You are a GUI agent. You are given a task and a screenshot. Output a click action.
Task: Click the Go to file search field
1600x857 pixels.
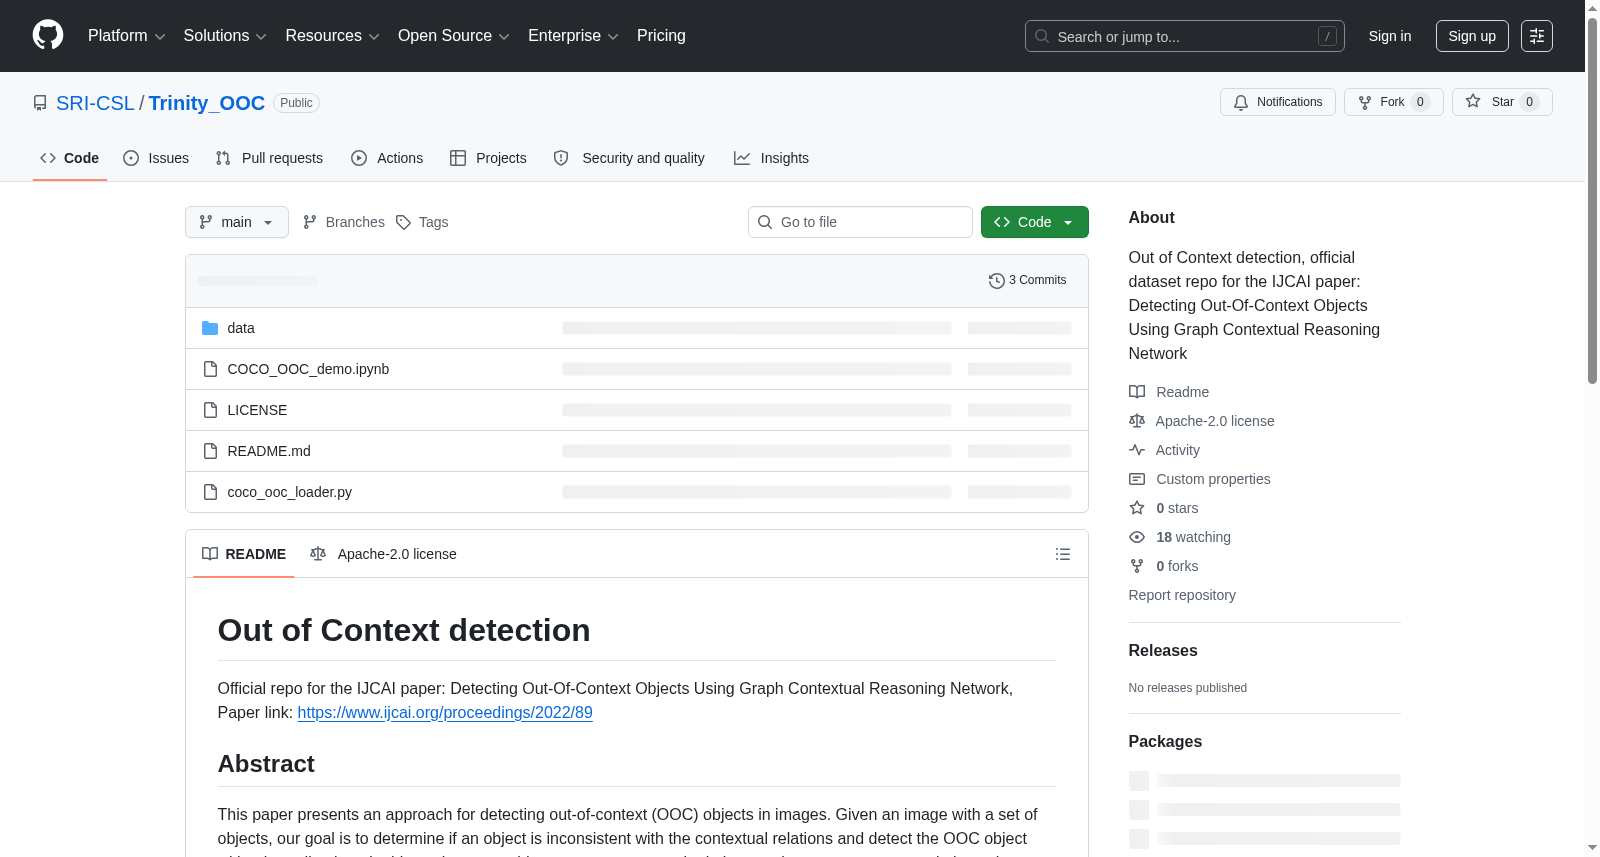click(x=860, y=222)
